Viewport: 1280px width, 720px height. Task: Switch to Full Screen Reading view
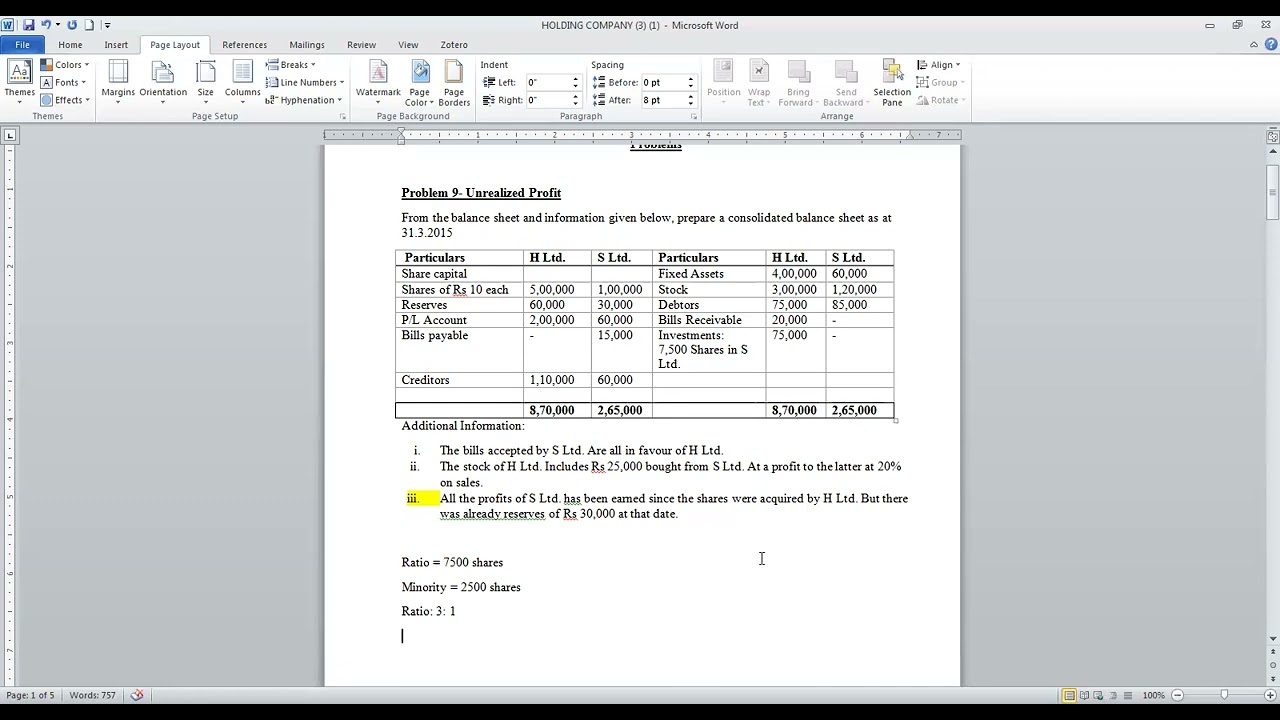click(x=1083, y=695)
